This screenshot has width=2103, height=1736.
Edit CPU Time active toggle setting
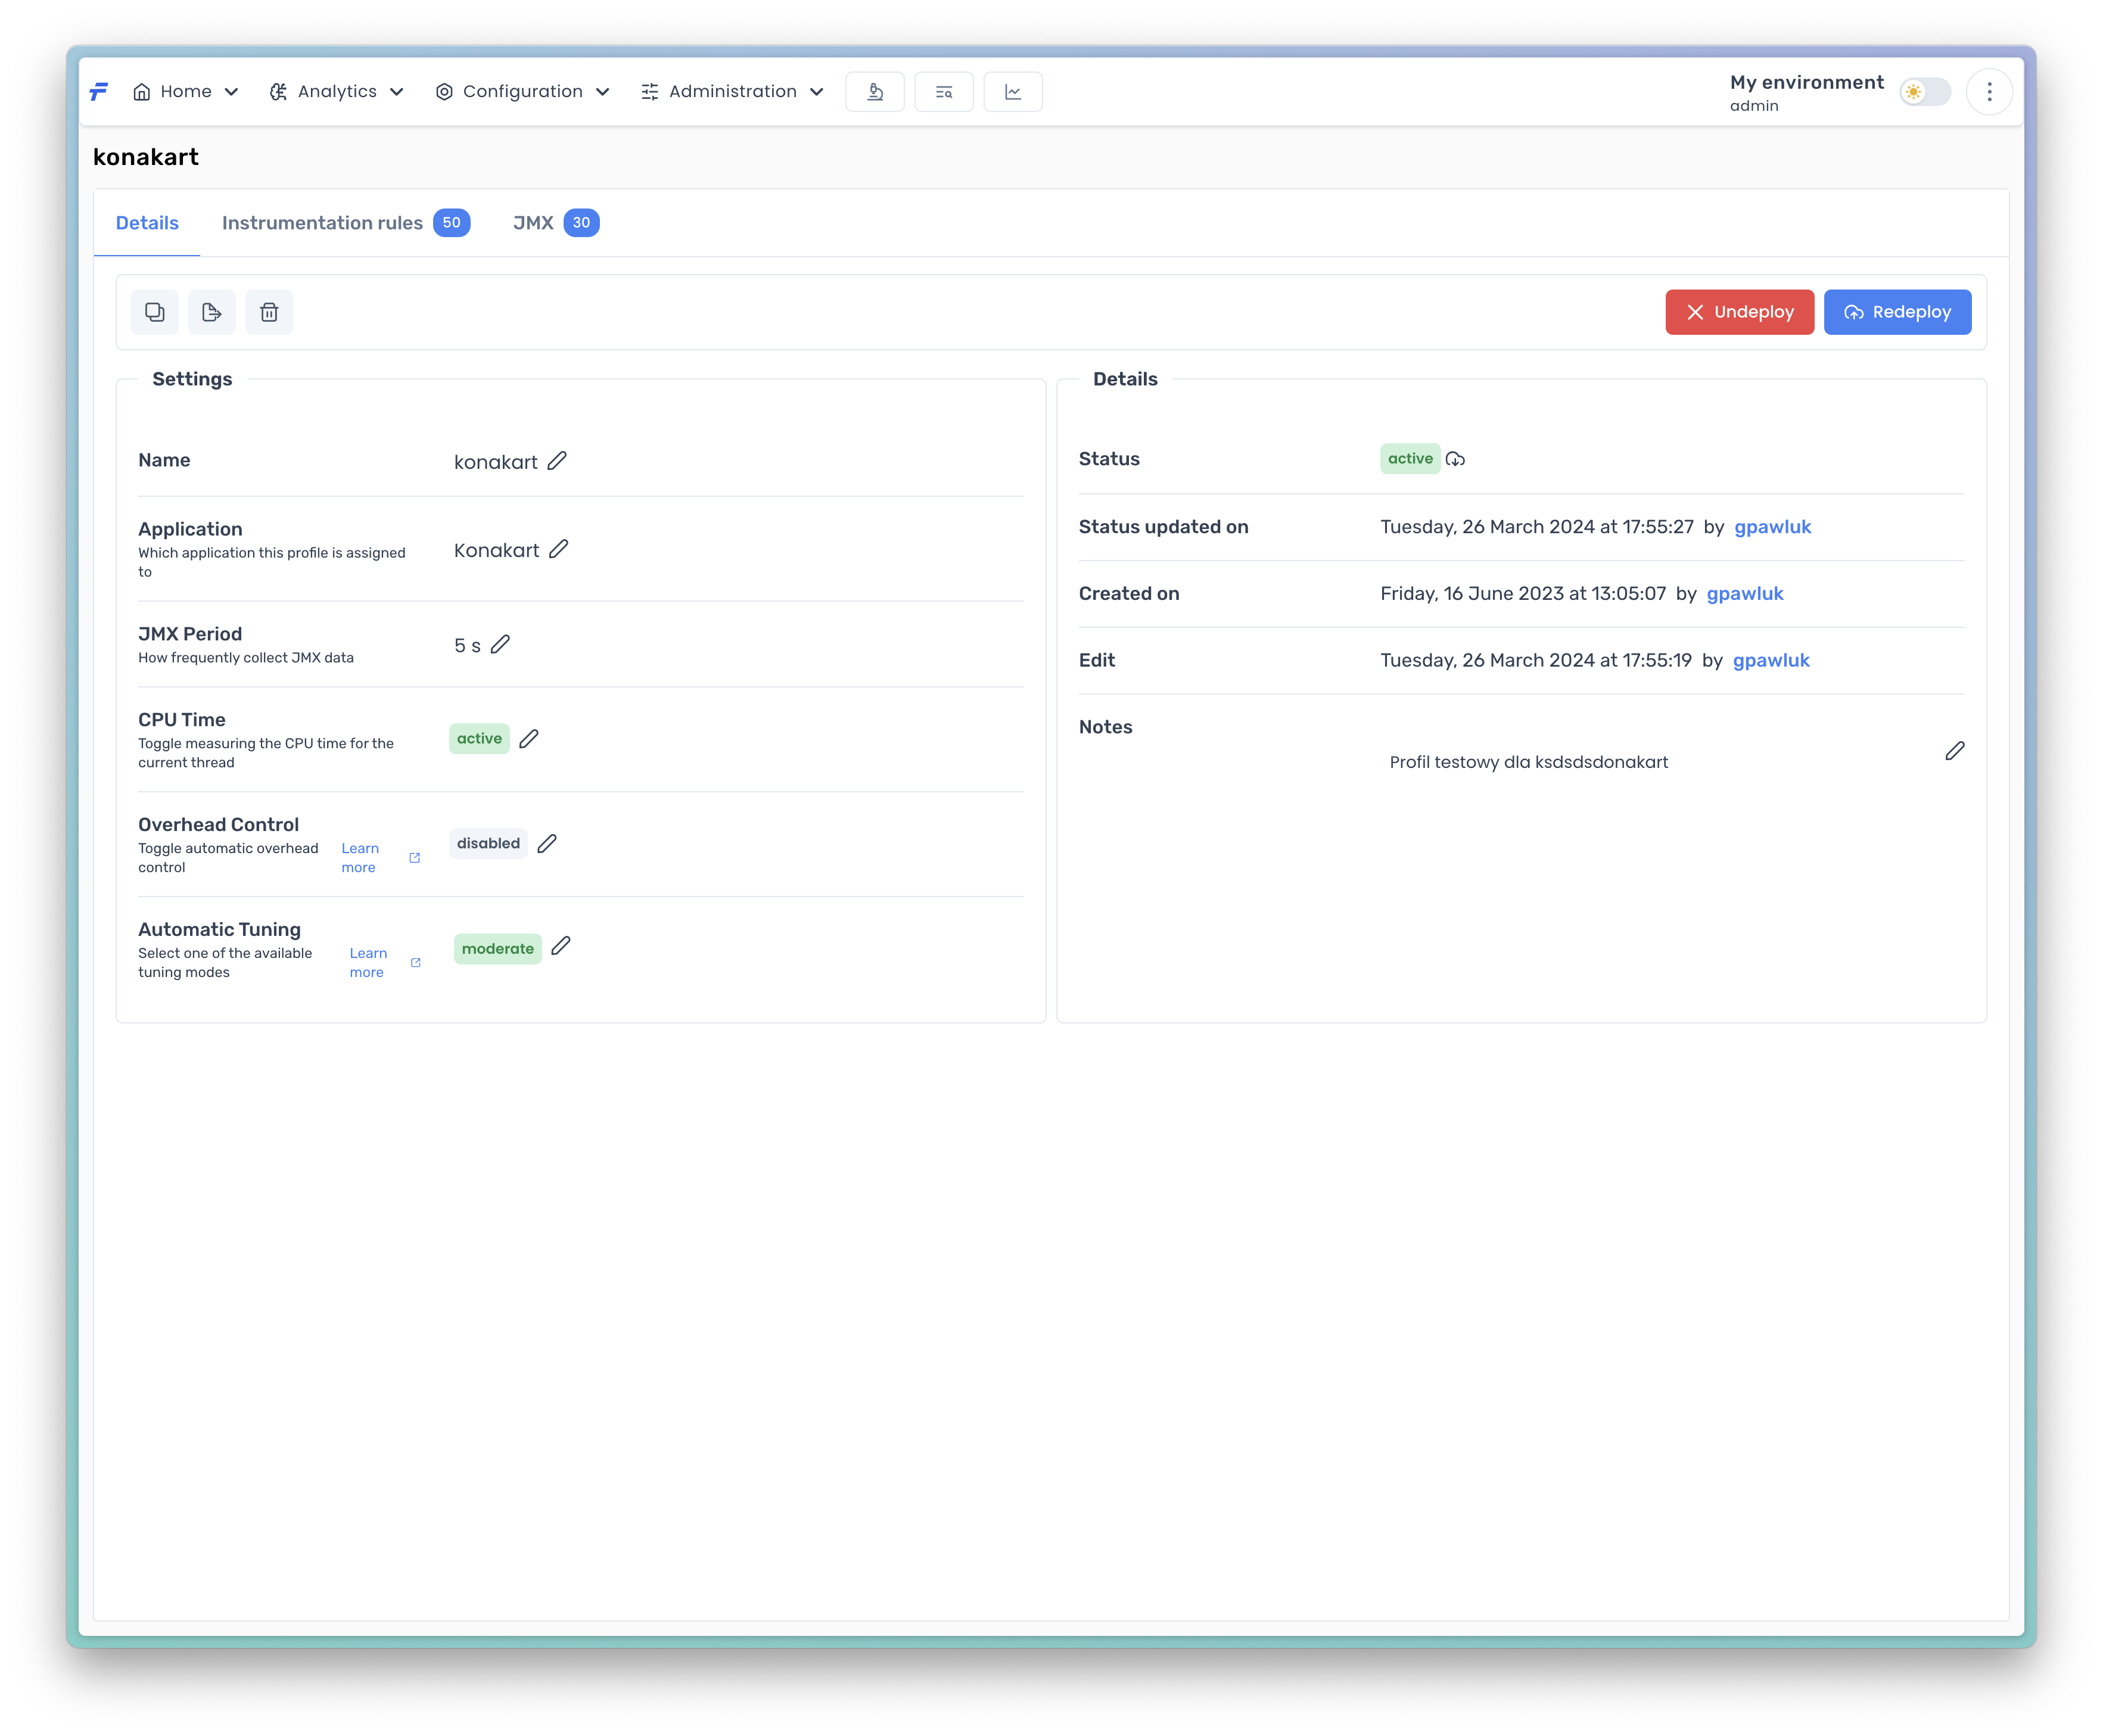[x=529, y=739]
